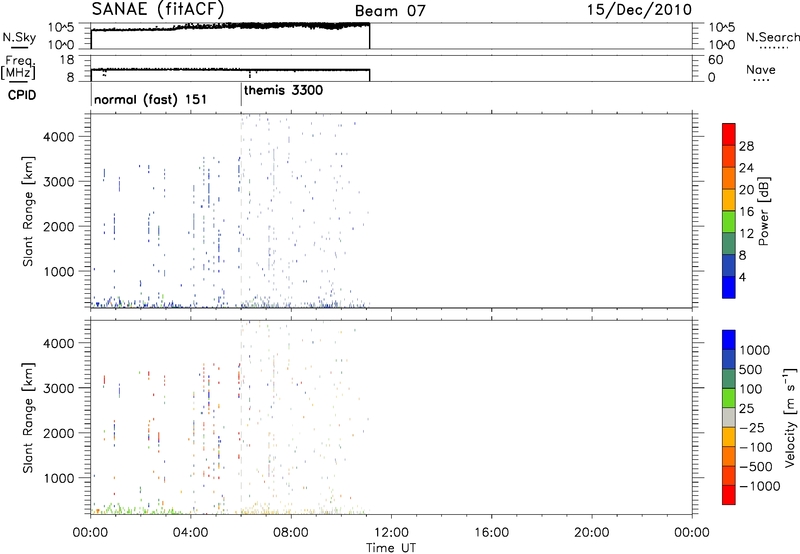Click the '4000' tick on the power panel axis
The width and height of the screenshot is (800, 554).
pos(59,137)
